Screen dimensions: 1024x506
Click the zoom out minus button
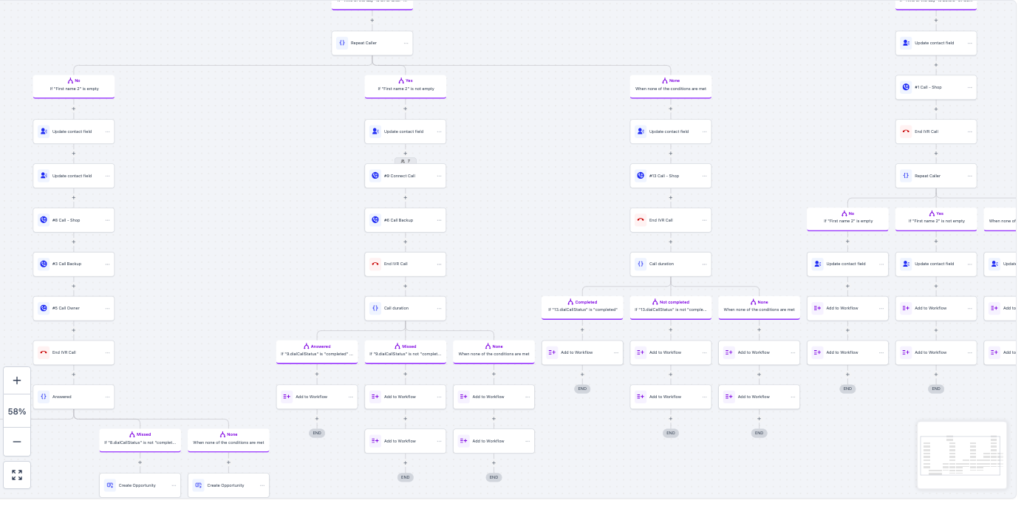17,441
